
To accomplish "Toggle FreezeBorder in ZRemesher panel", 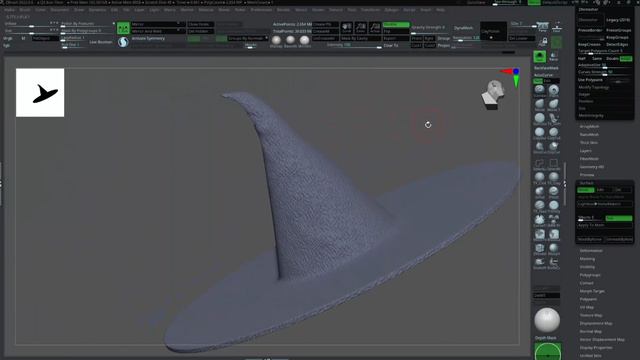I will click(590, 30).
